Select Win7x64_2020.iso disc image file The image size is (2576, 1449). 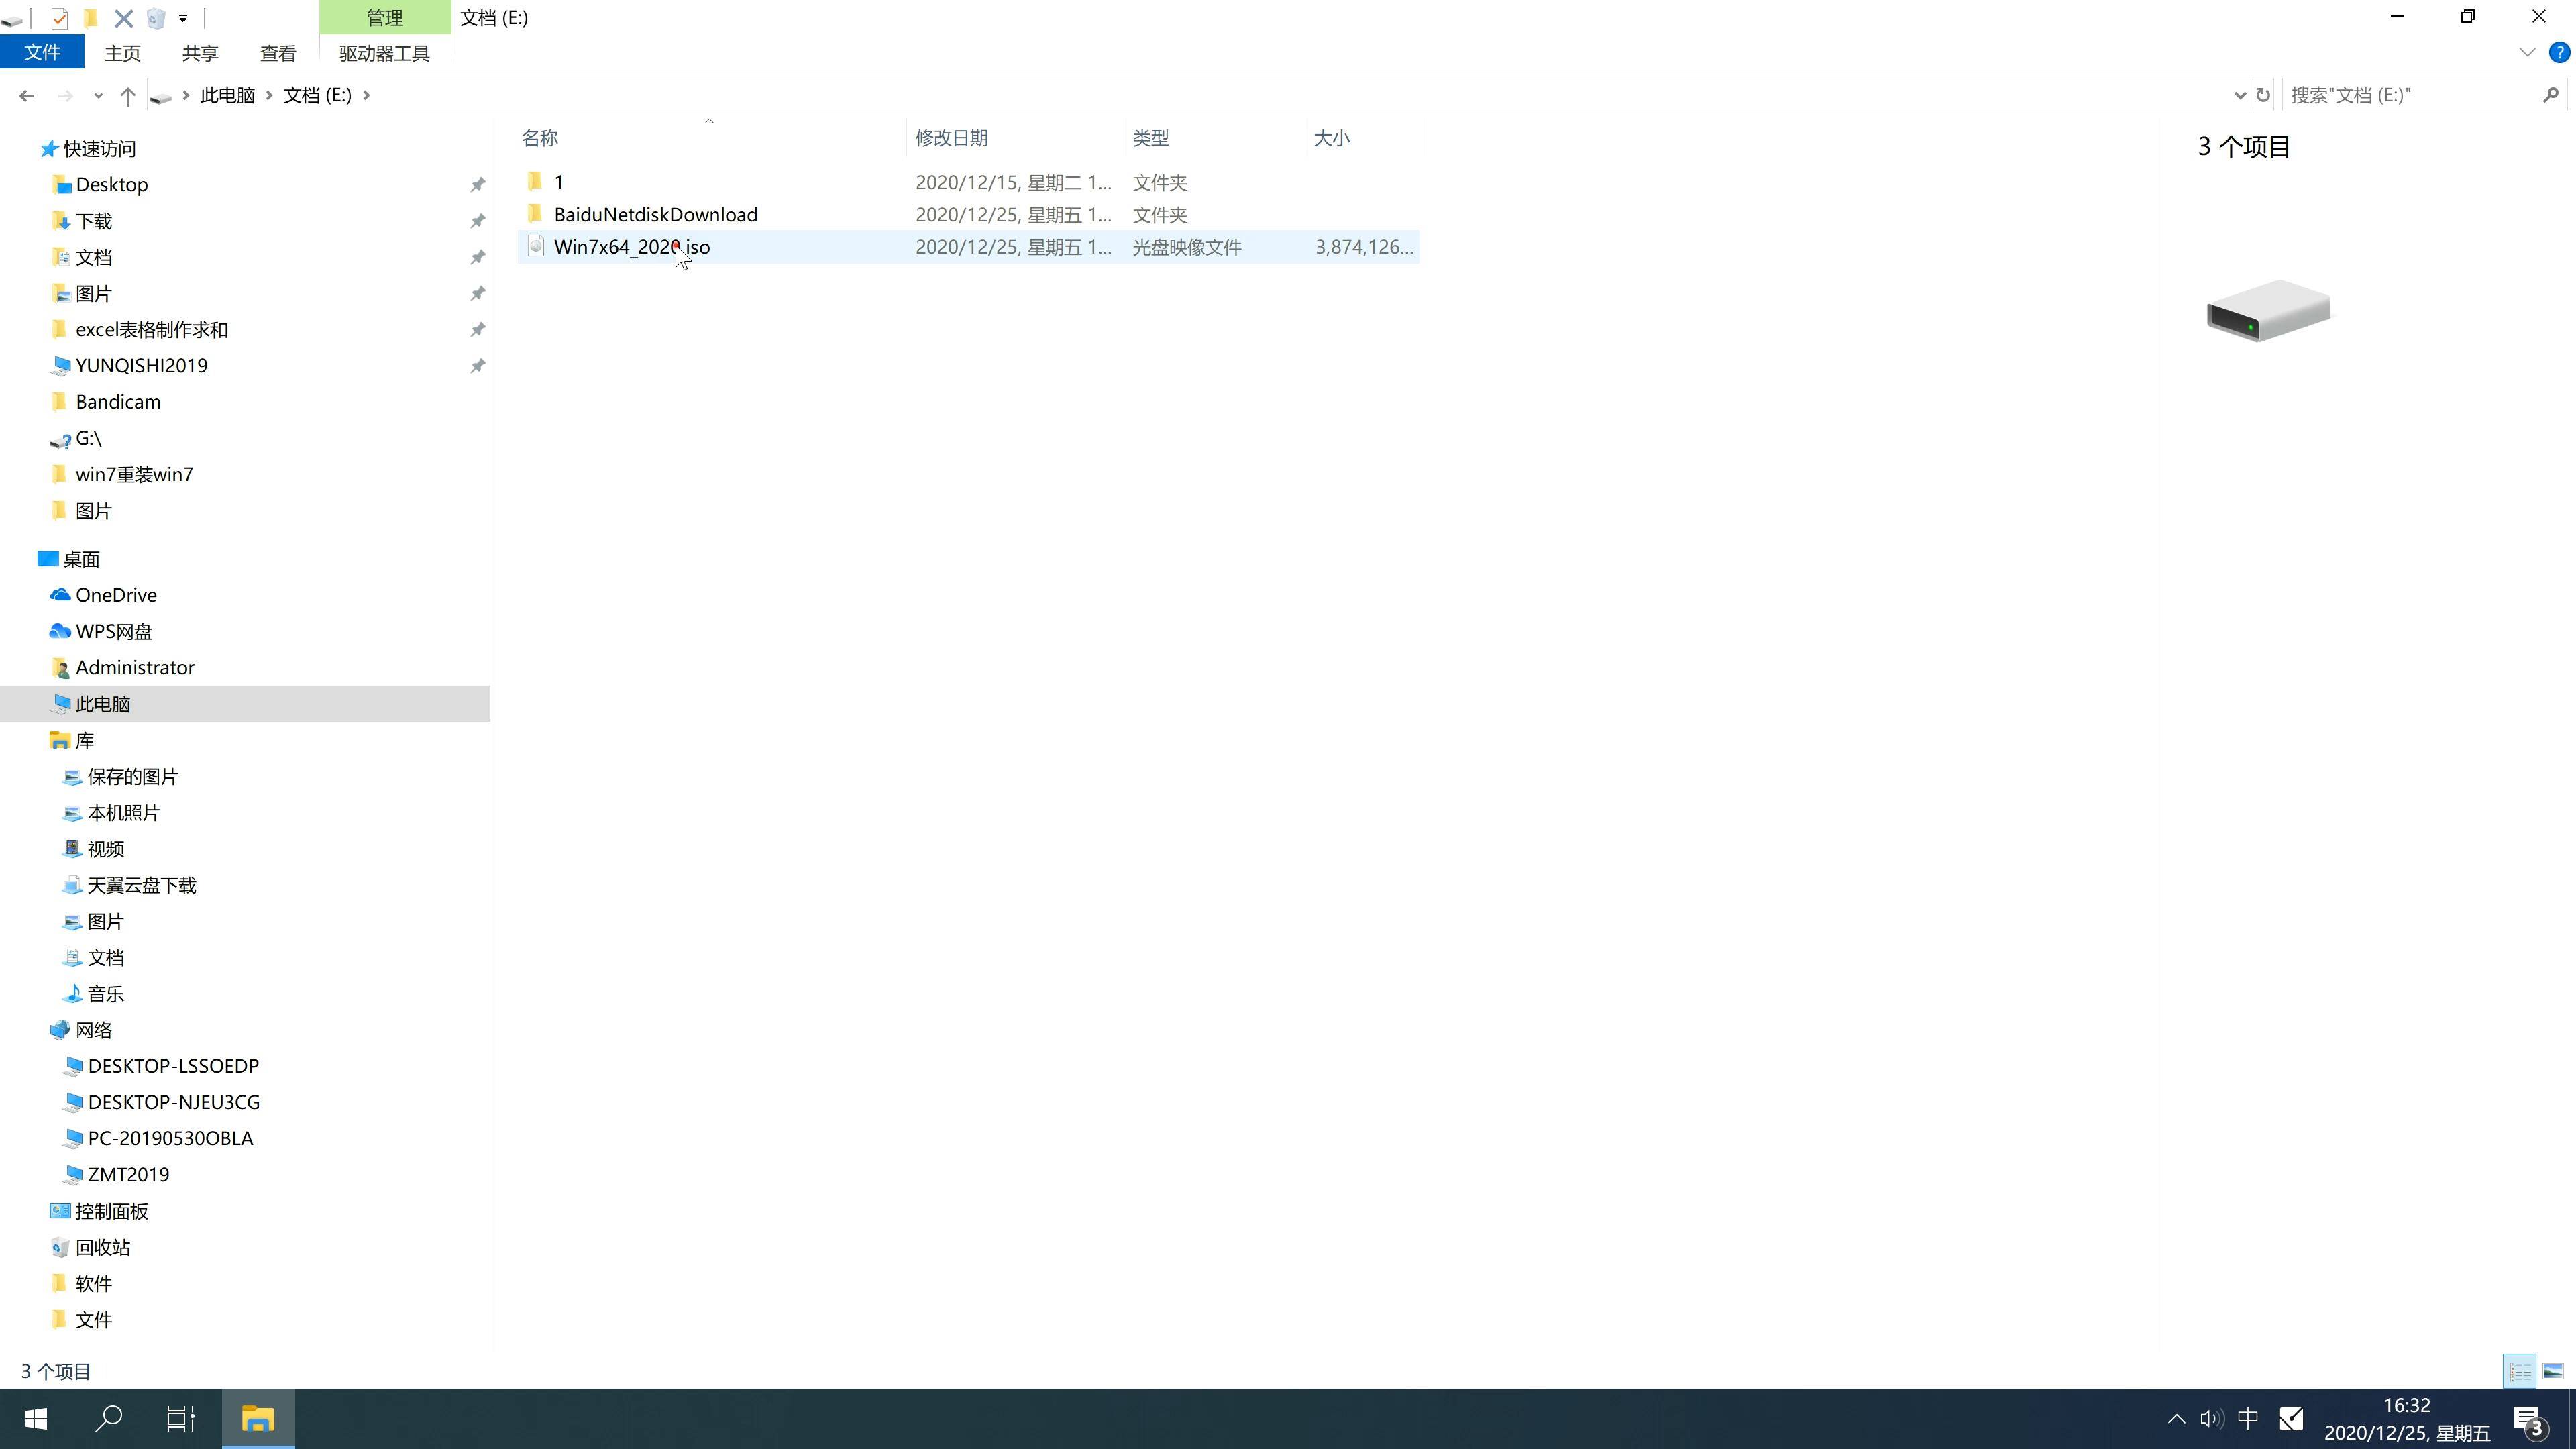[632, 246]
